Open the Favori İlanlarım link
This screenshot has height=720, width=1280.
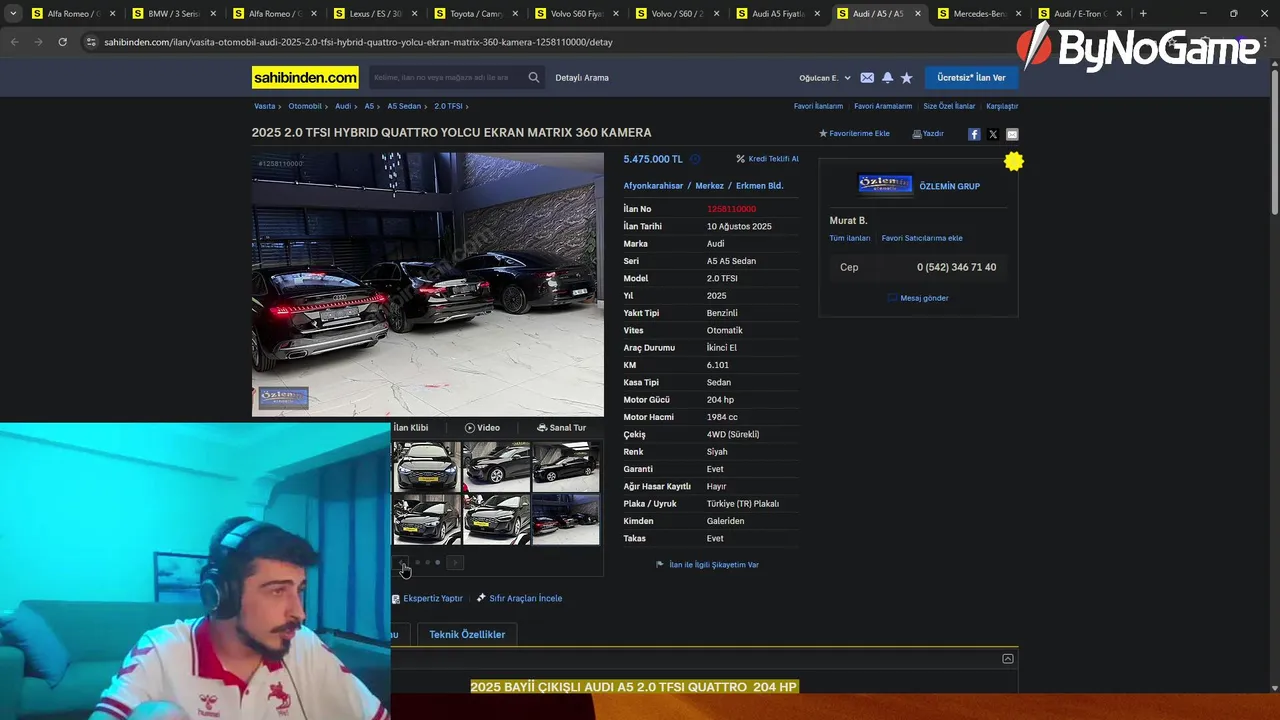(818, 106)
